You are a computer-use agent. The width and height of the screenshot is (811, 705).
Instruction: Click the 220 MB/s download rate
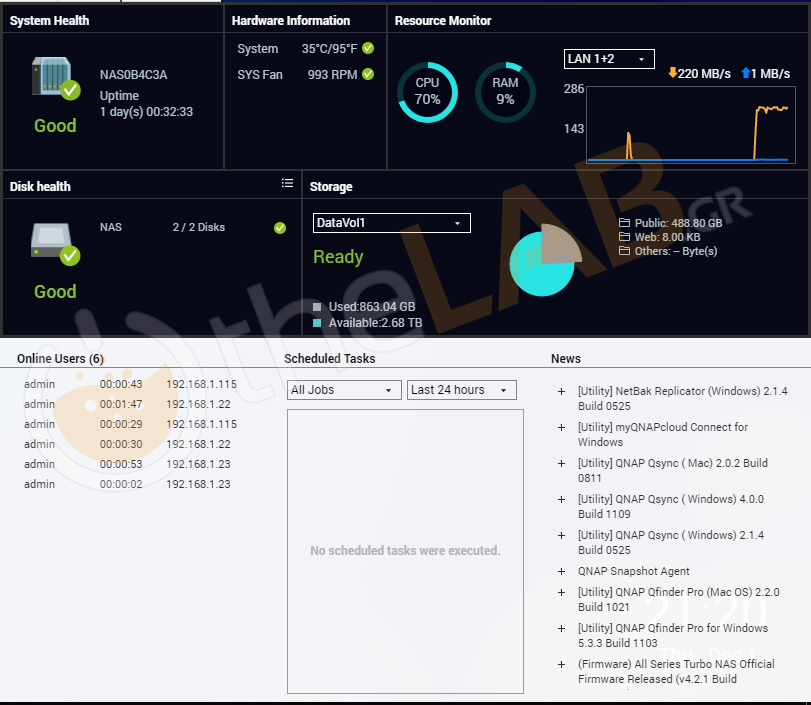(x=704, y=73)
